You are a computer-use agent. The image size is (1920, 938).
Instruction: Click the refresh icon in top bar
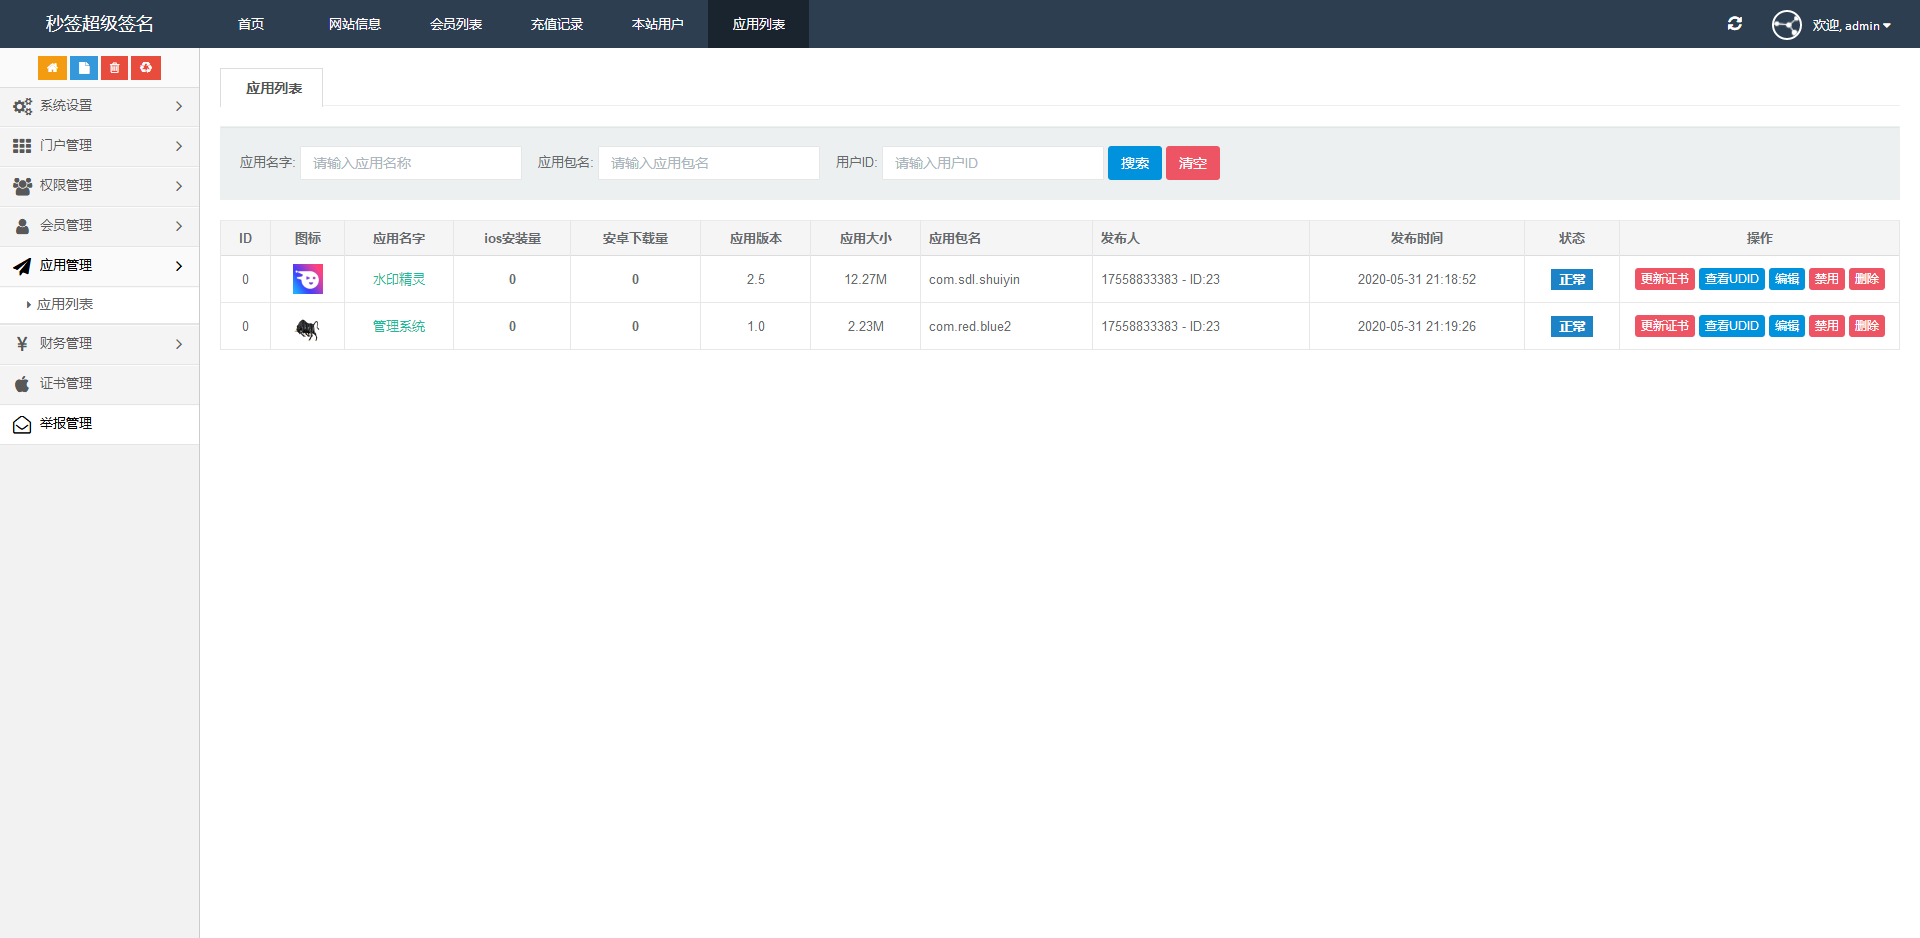(1735, 24)
